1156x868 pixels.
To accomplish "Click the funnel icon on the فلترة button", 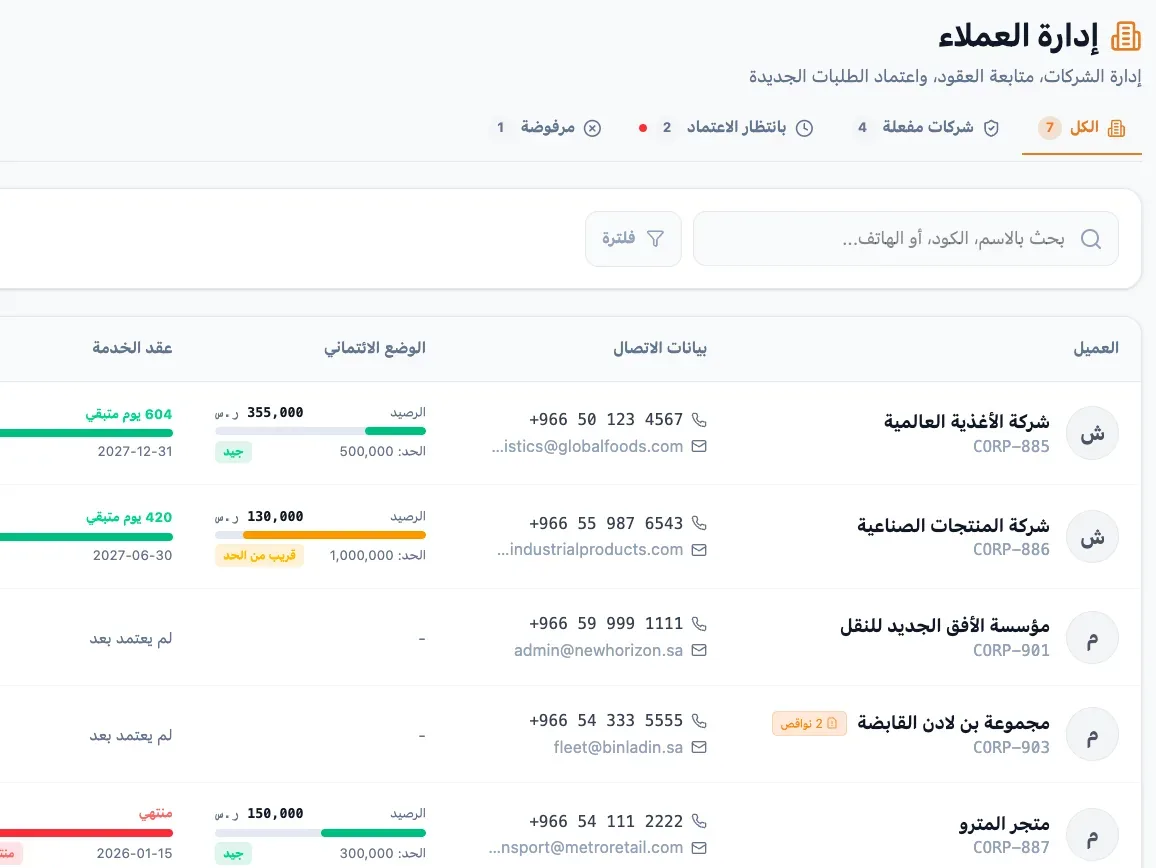I will point(655,238).
